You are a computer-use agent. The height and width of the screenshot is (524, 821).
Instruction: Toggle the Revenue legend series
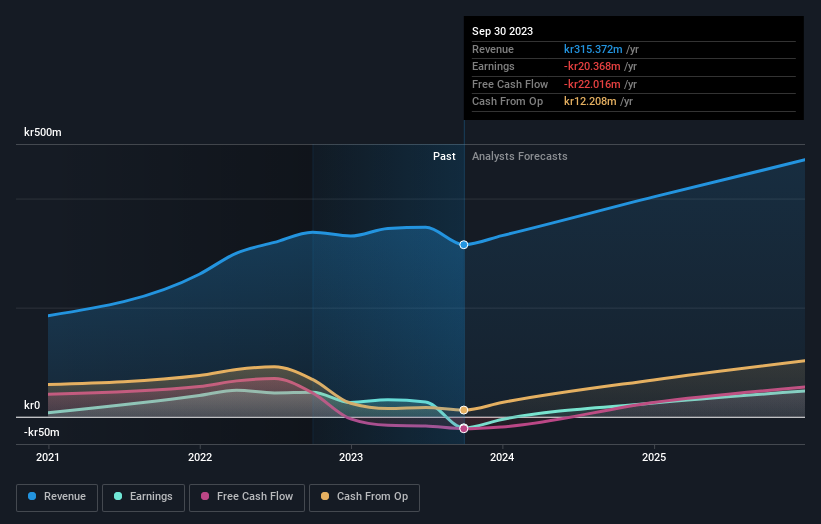57,497
